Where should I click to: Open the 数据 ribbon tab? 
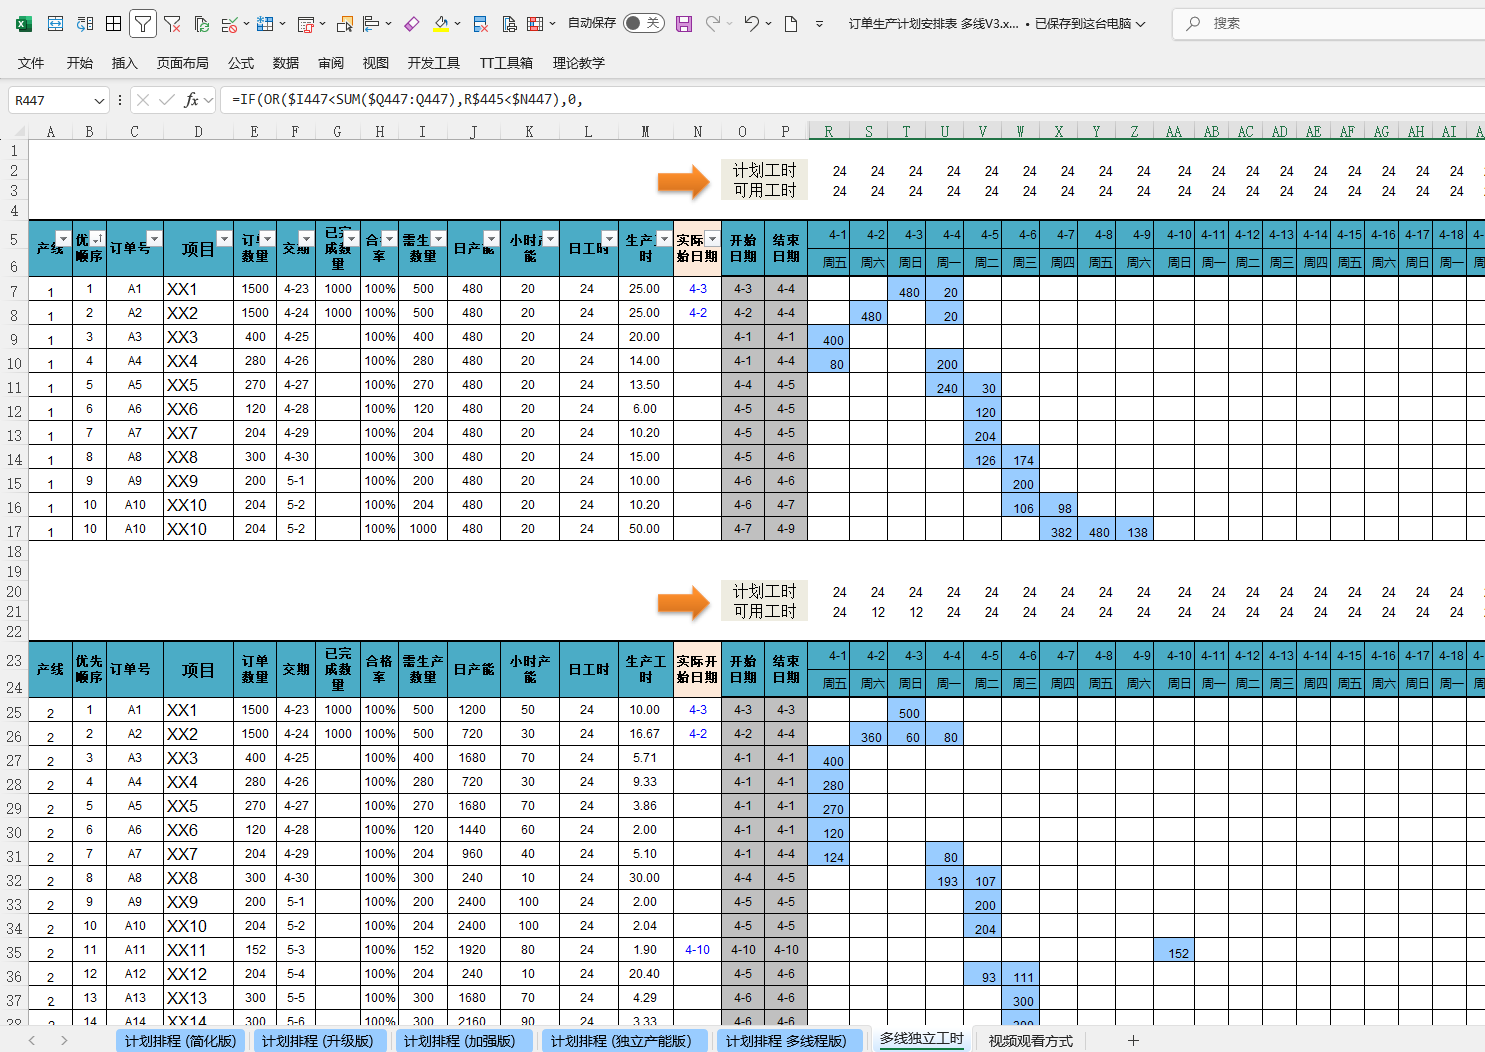pos(286,63)
